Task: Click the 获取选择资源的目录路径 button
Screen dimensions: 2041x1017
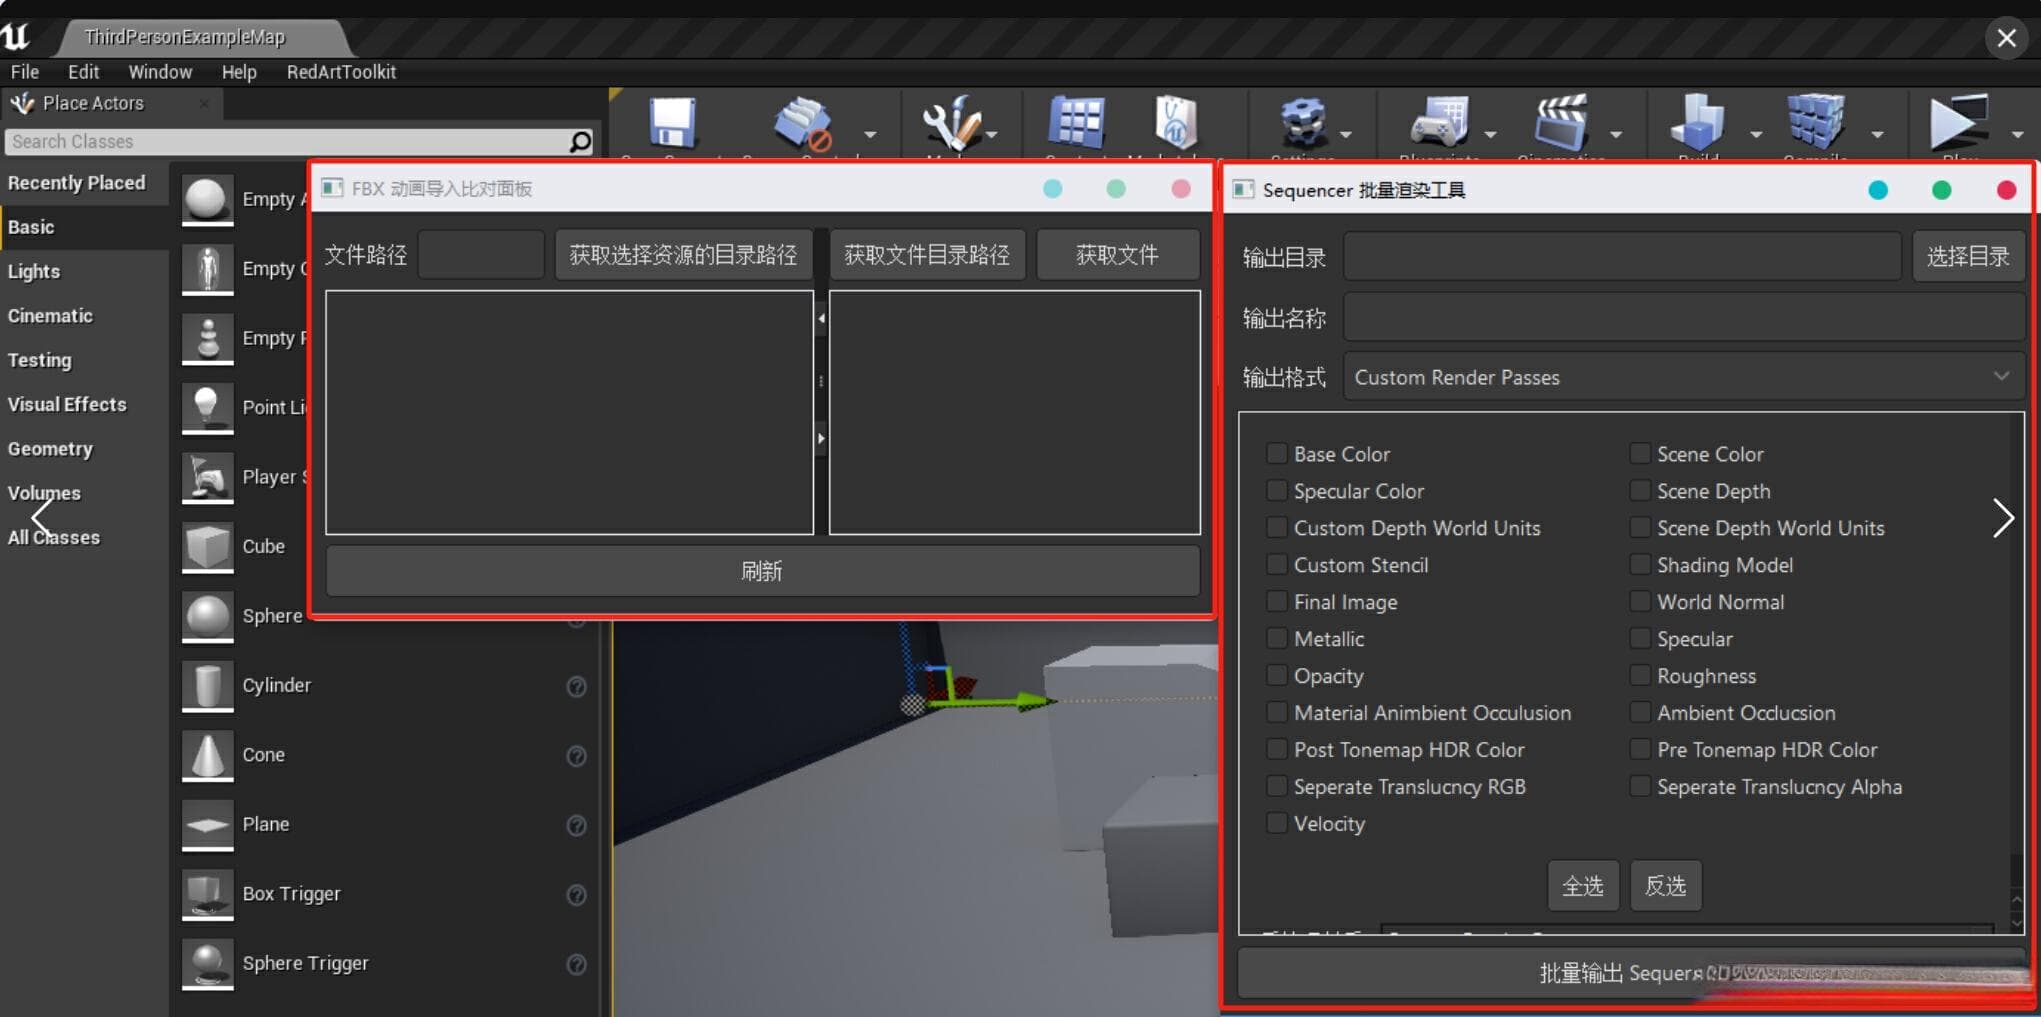Action: 683,255
